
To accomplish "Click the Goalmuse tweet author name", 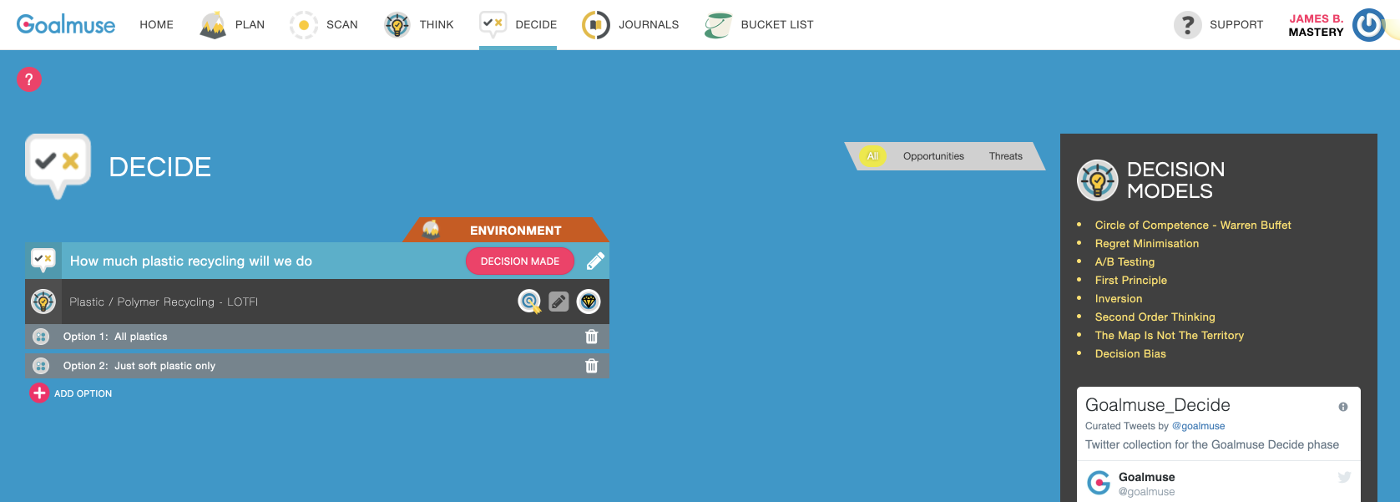I will click(1146, 477).
